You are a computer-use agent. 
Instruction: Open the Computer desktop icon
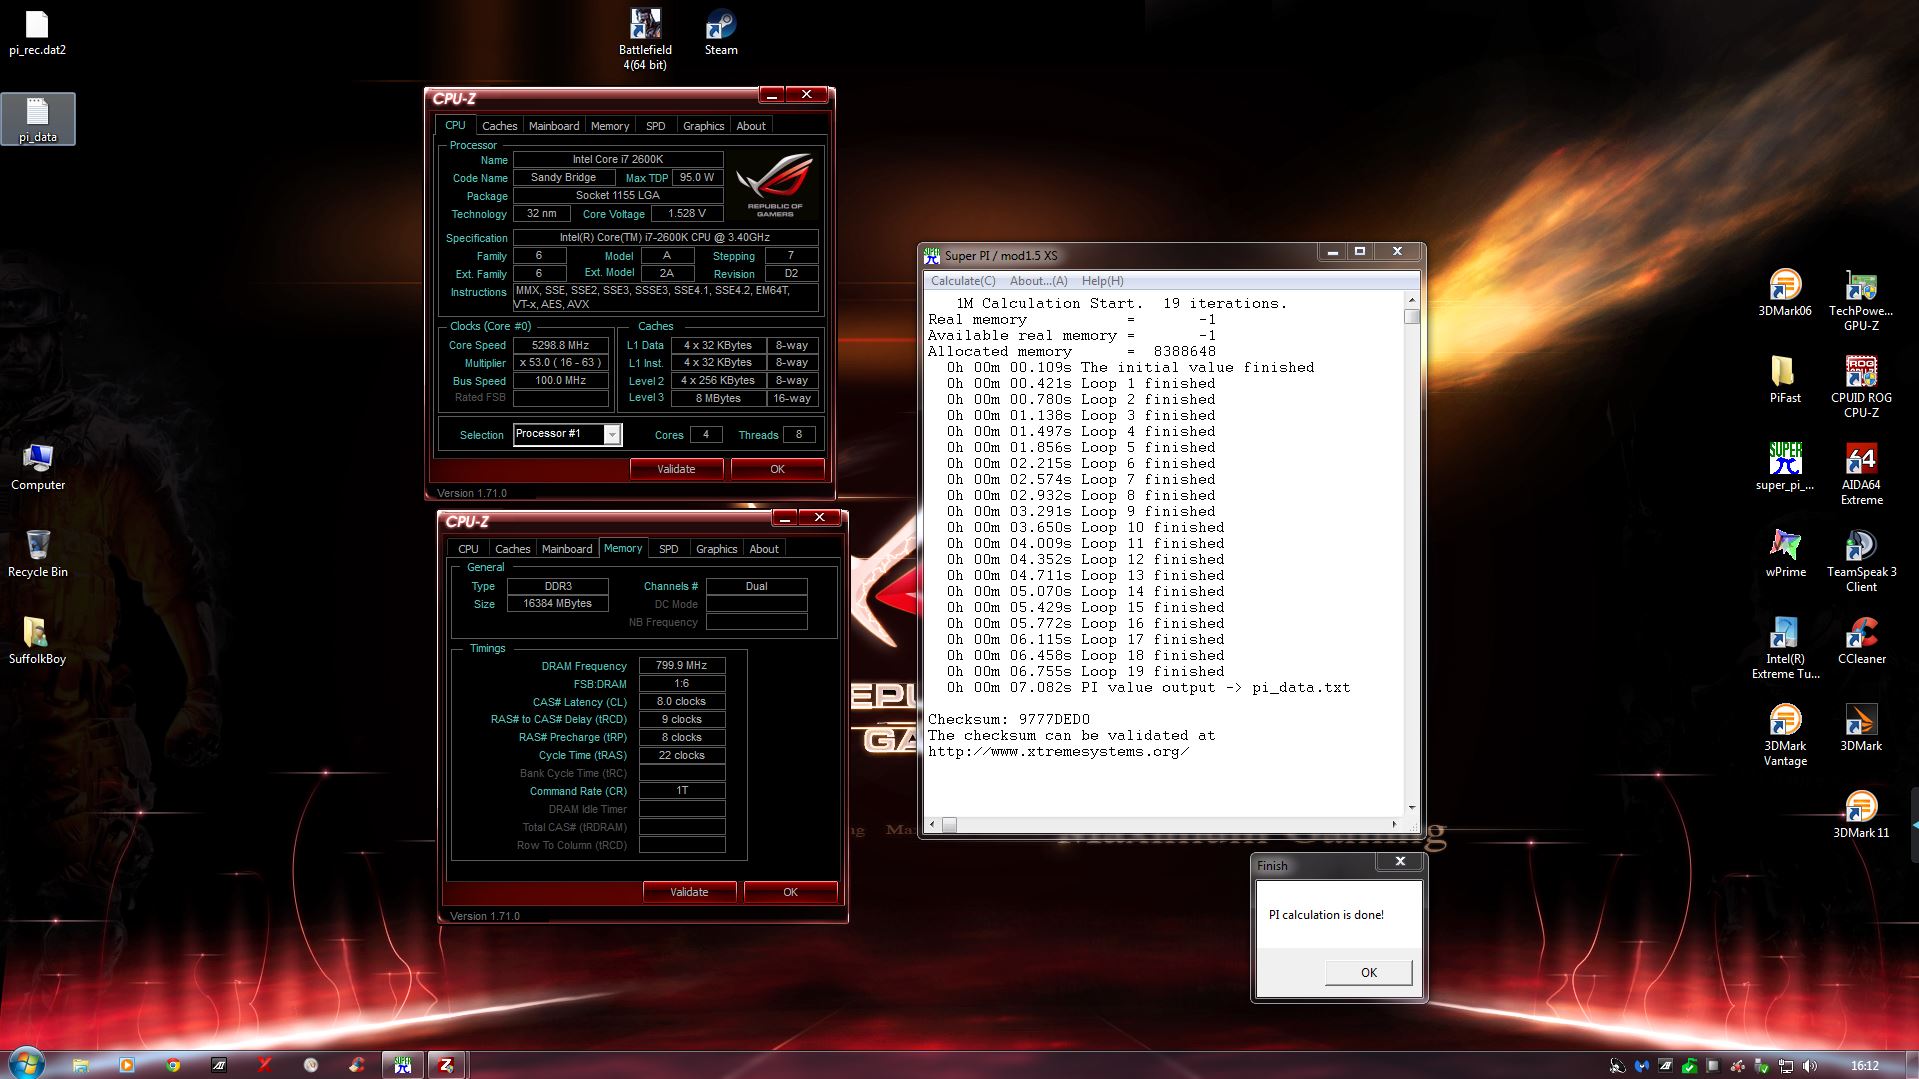(37, 466)
